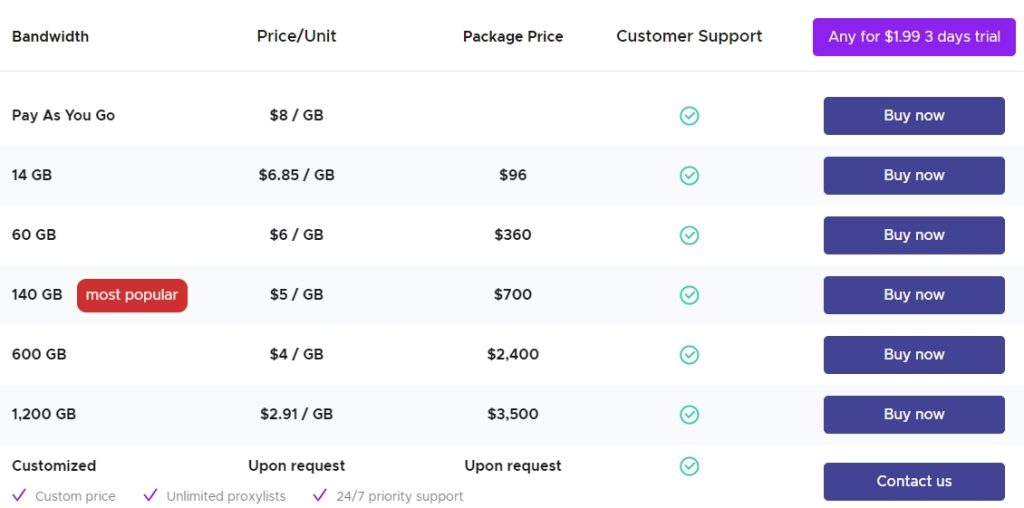Click the 60 GB row support checkmark icon
The height and width of the screenshot is (508, 1024).
pyautogui.click(x=689, y=235)
